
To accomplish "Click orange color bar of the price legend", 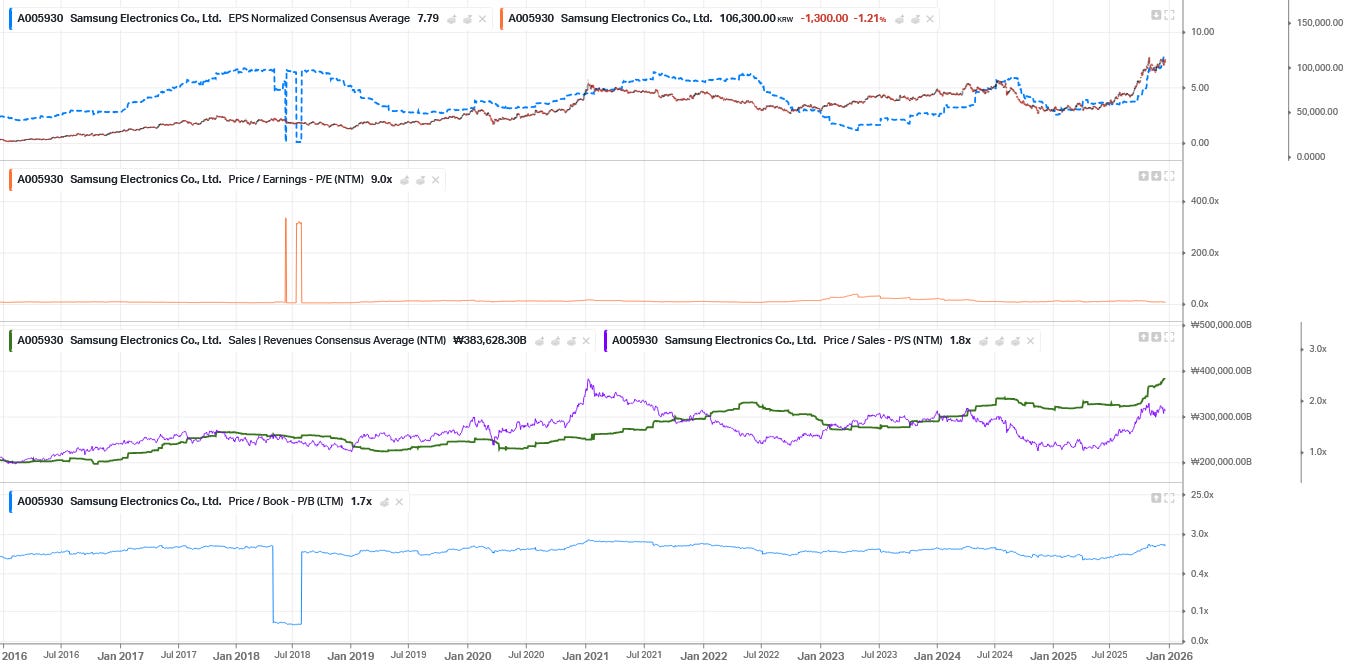I will click(502, 19).
